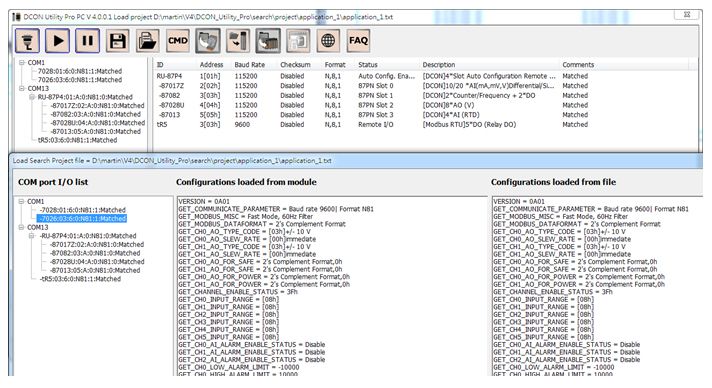Click VERSION = 0A01 in module configurations
The image size is (712, 388).
coord(204,201)
